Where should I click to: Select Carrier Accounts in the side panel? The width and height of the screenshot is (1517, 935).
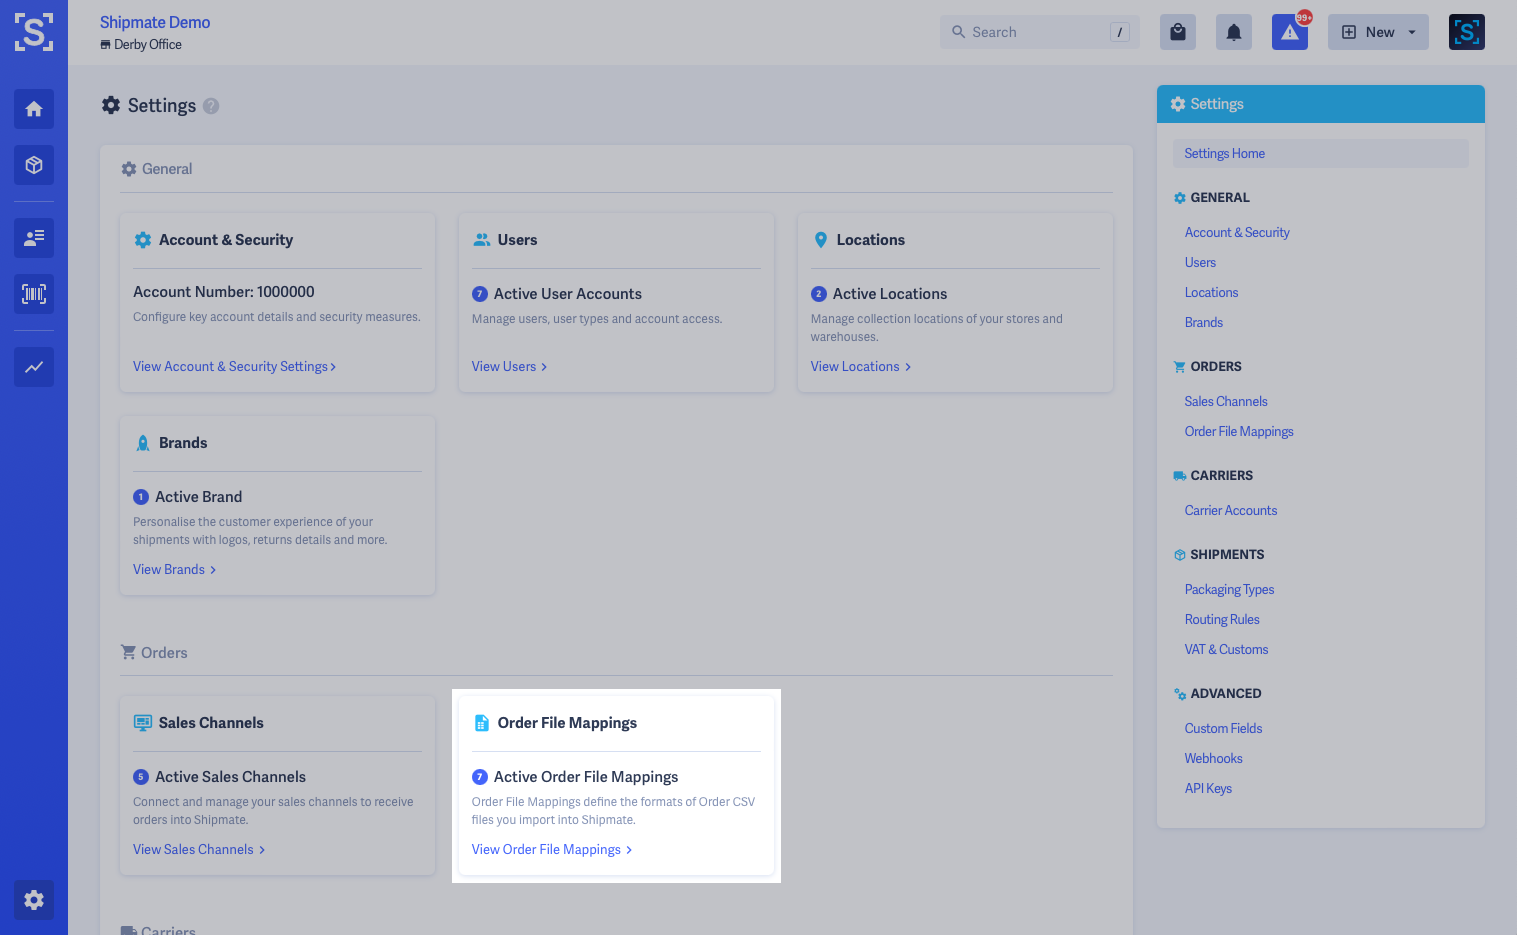[1231, 510]
